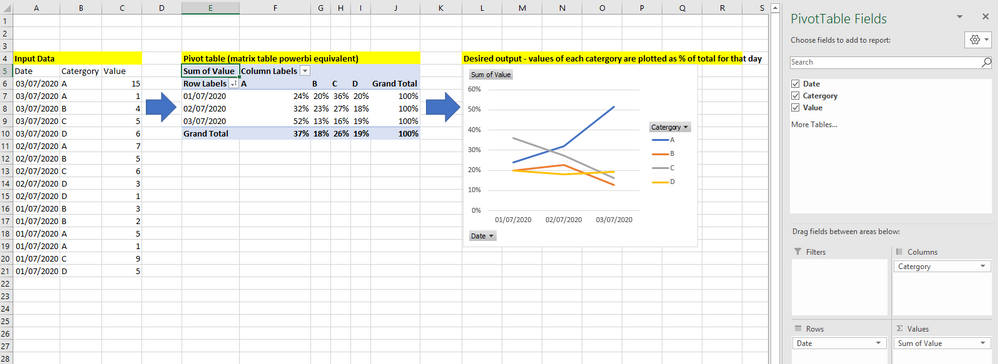Uncheck the Category field checkbox
998x364 pixels.
point(794,95)
